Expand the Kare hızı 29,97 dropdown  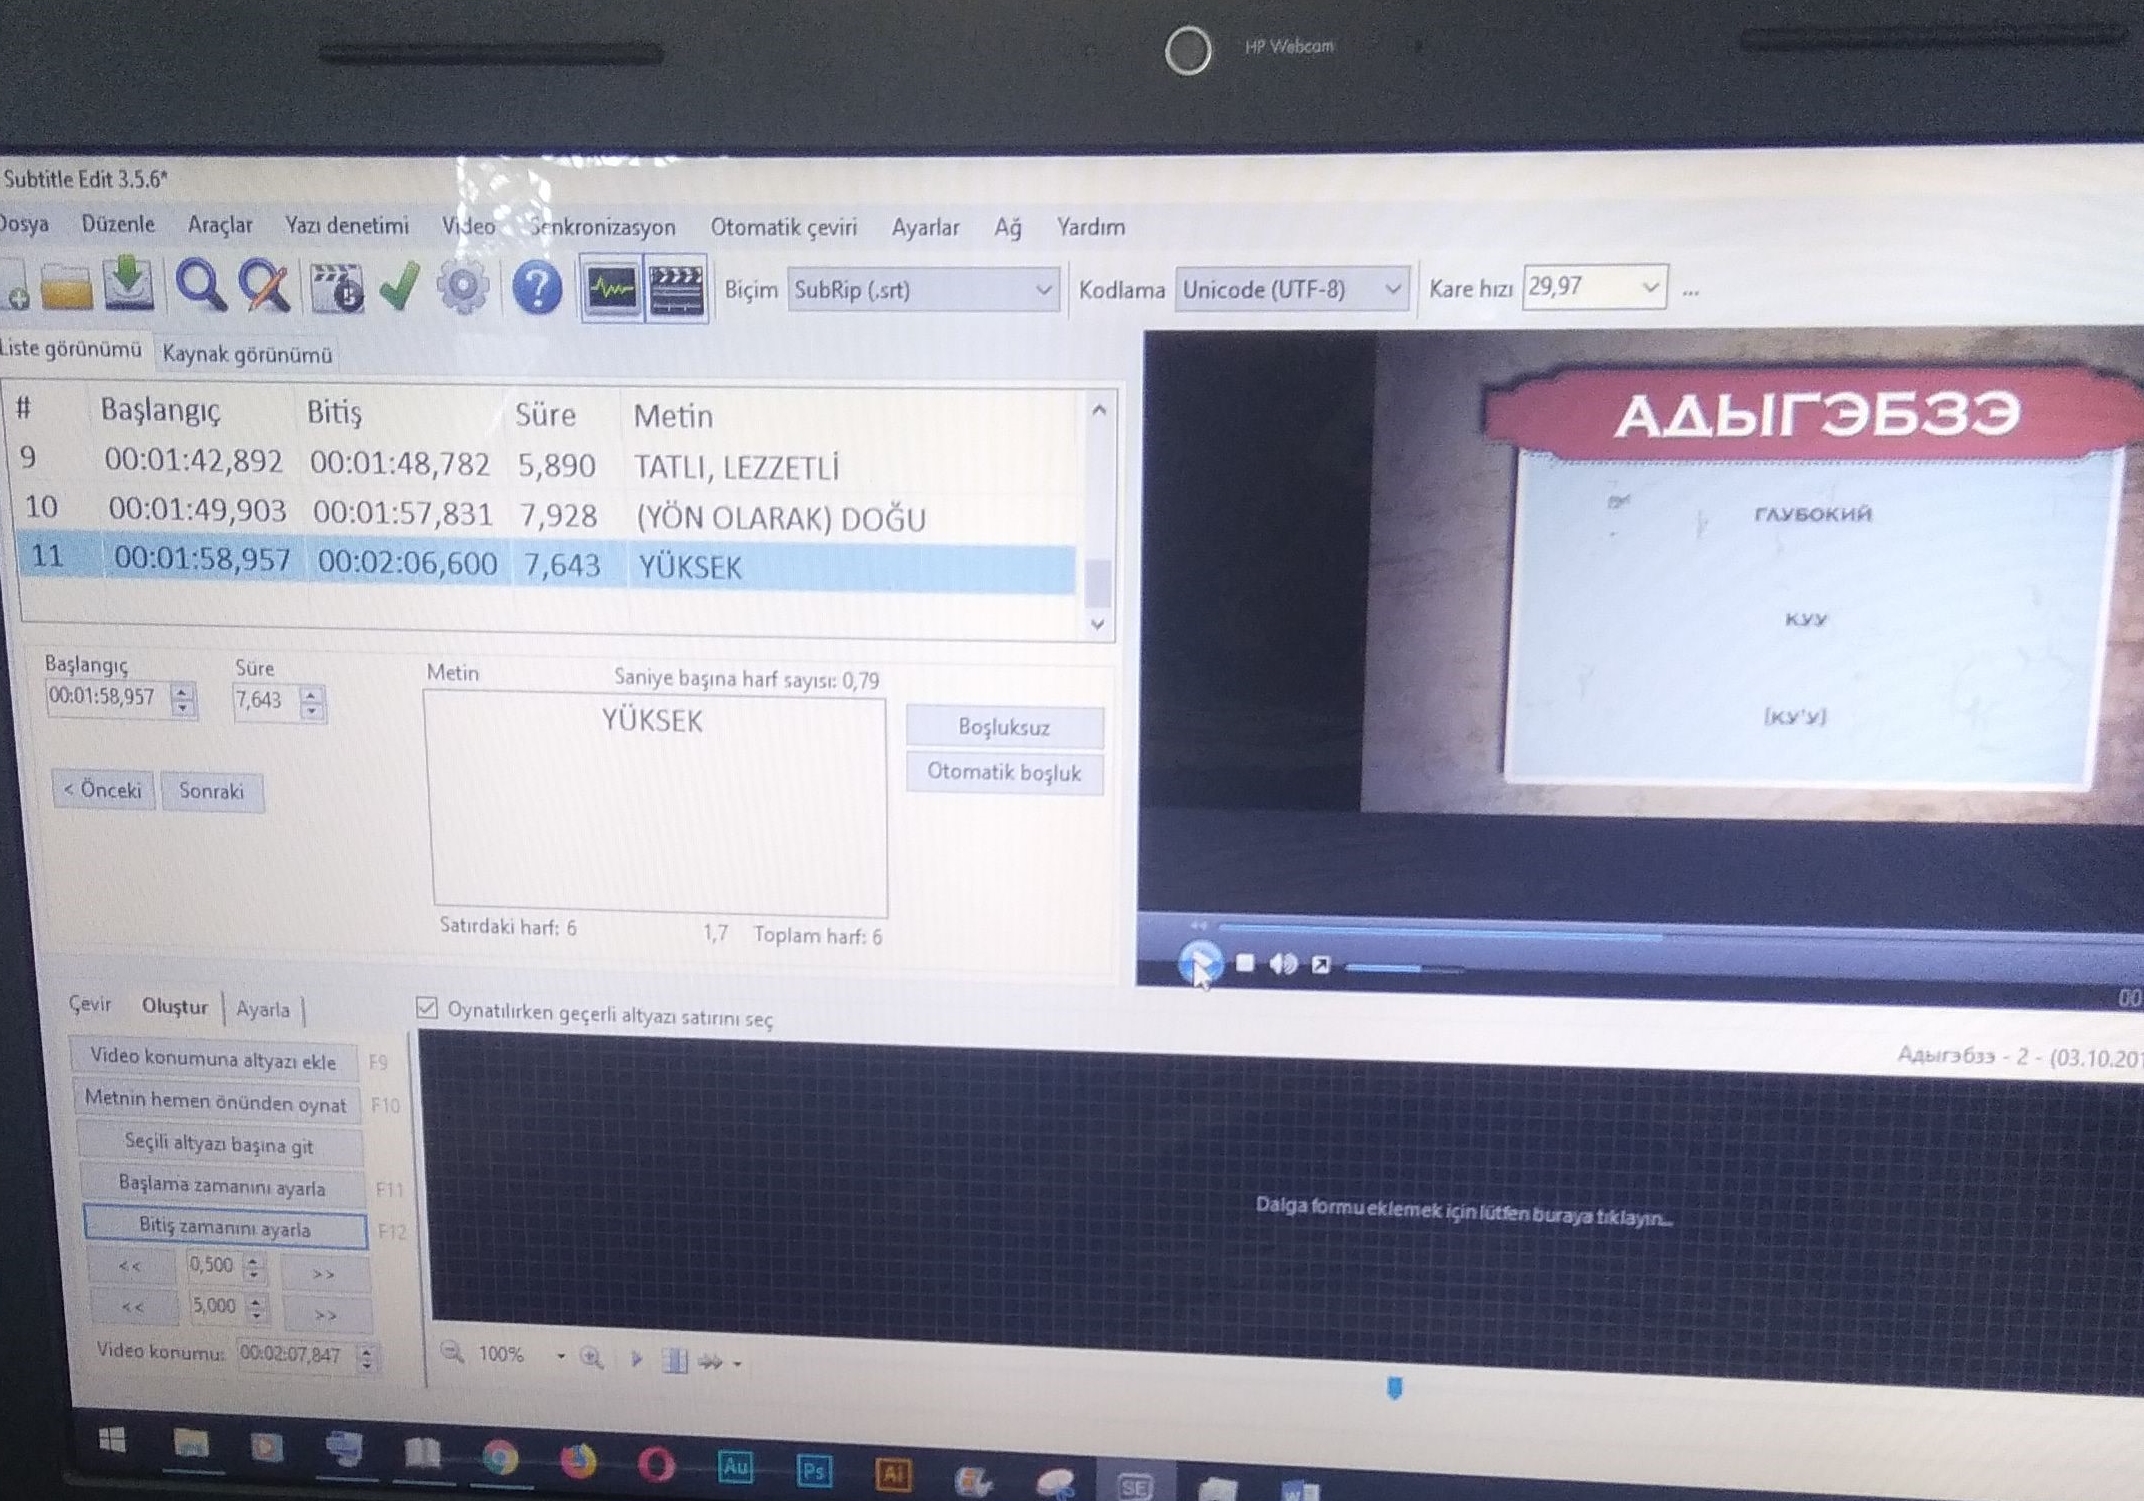(1650, 287)
